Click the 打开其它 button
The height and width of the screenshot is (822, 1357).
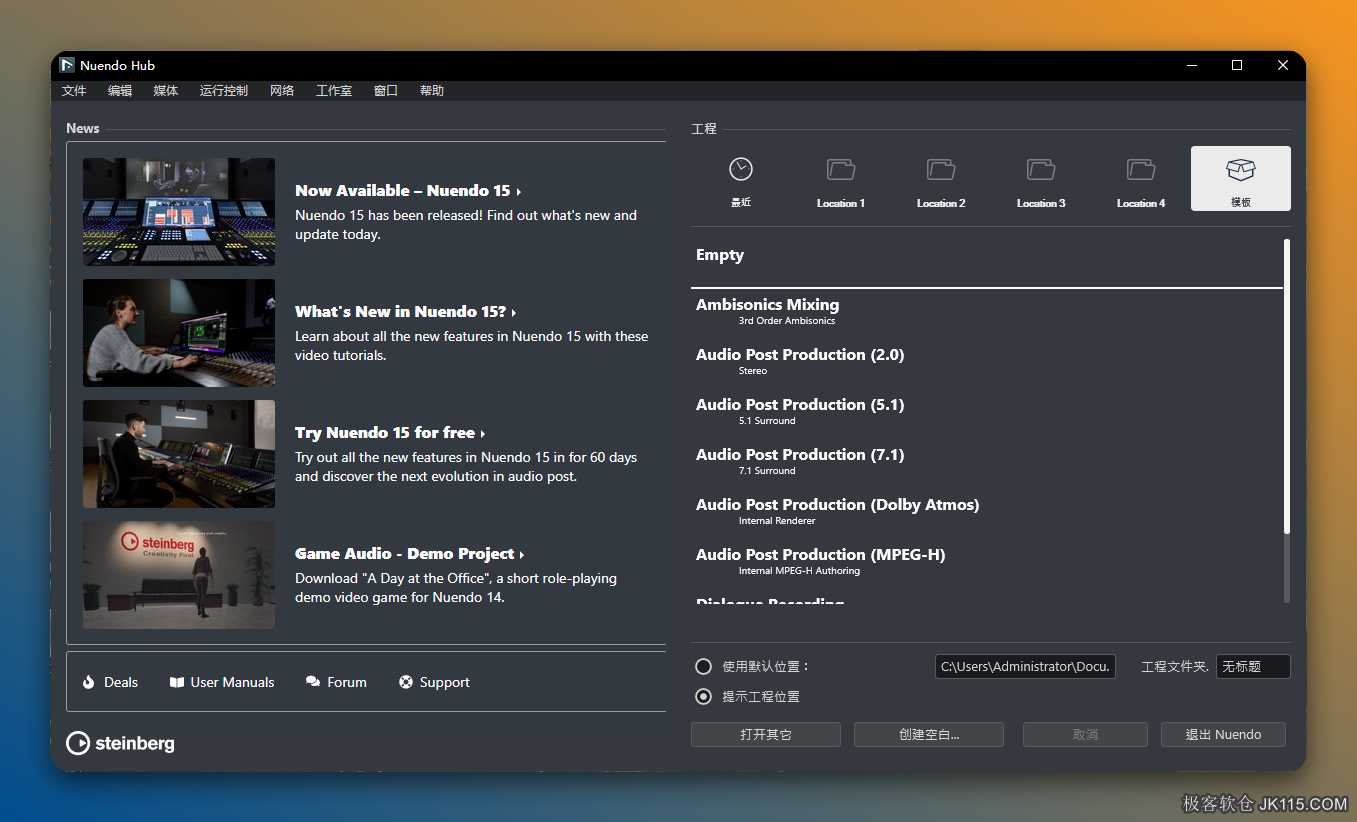(x=766, y=735)
